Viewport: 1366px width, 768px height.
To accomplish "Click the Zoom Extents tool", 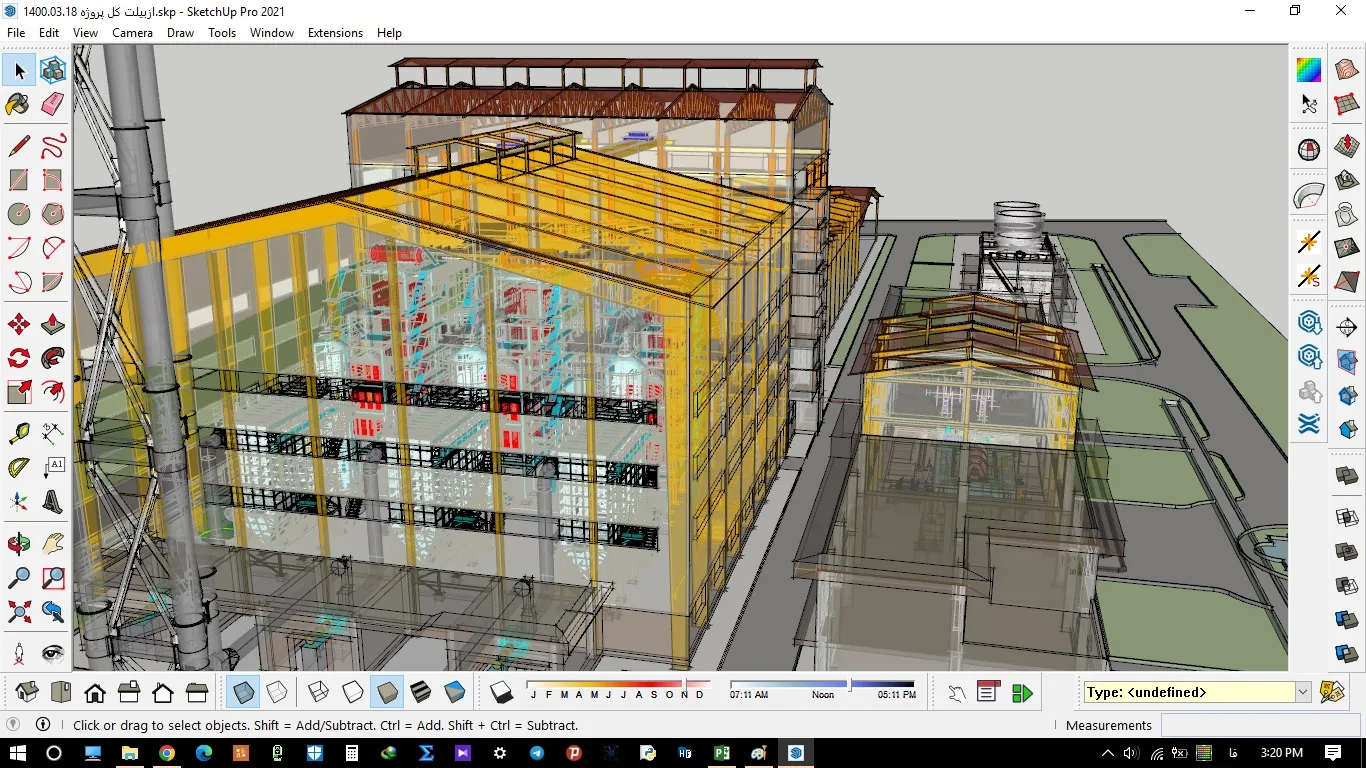I will coord(18,611).
